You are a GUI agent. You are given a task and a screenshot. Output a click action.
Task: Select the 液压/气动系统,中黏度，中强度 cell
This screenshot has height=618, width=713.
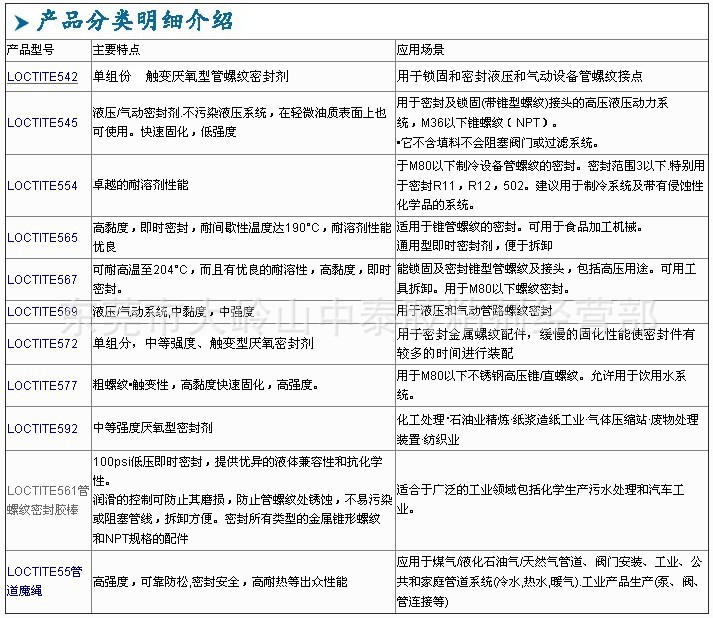tap(243, 312)
